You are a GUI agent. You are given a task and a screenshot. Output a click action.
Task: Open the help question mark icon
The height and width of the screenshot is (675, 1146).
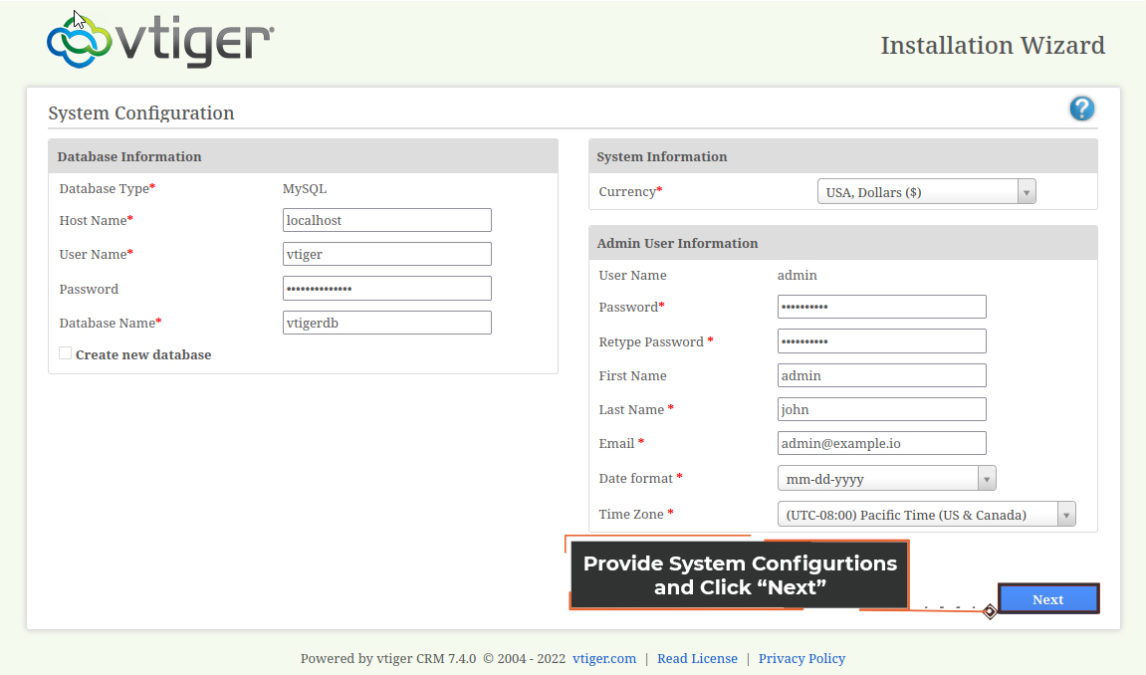click(1082, 108)
